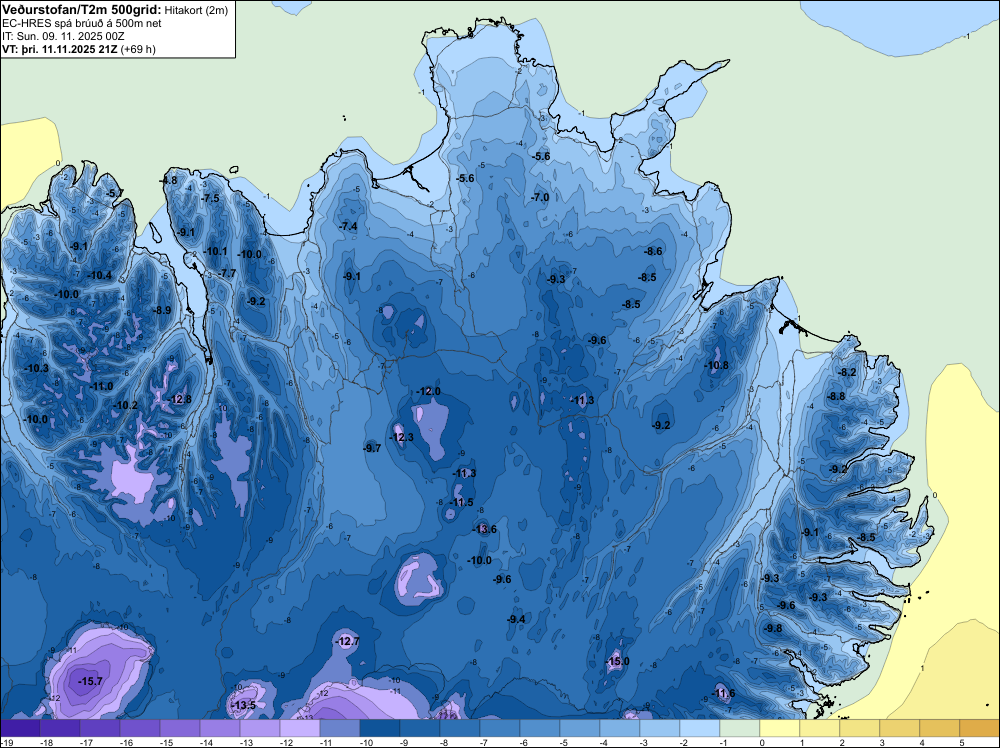Select the -10.4 temperature value

click(x=99, y=275)
